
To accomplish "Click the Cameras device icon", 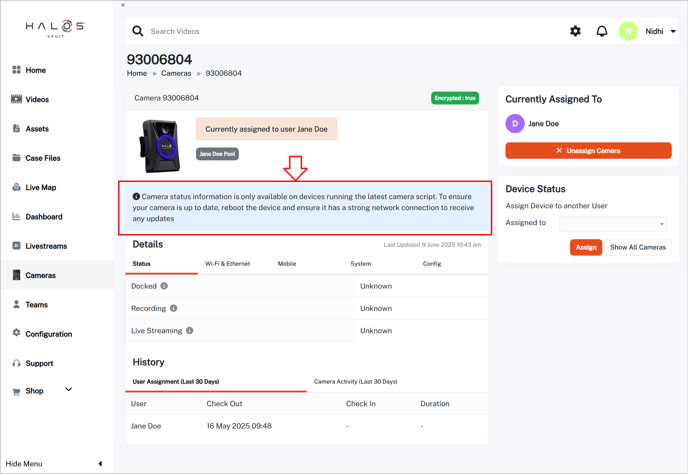I will tap(16, 275).
